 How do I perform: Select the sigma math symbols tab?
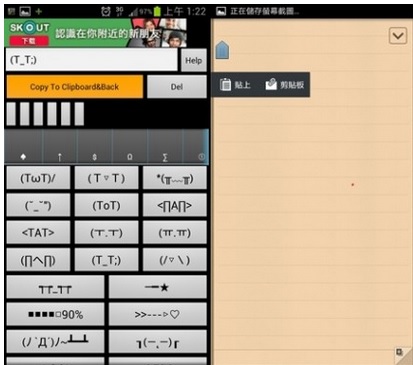click(x=165, y=147)
